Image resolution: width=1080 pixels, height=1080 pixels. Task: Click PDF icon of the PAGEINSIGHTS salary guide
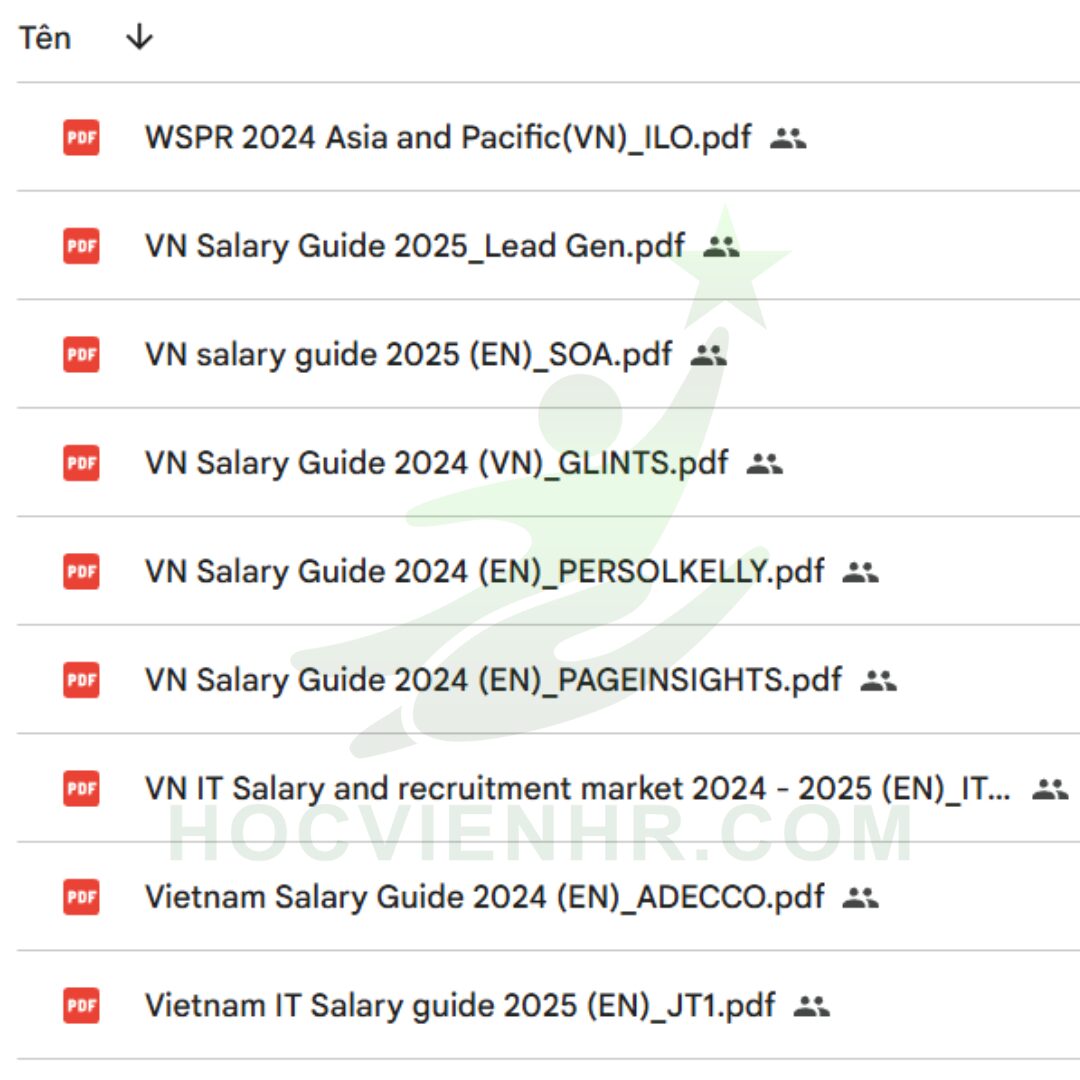pyautogui.click(x=81, y=680)
